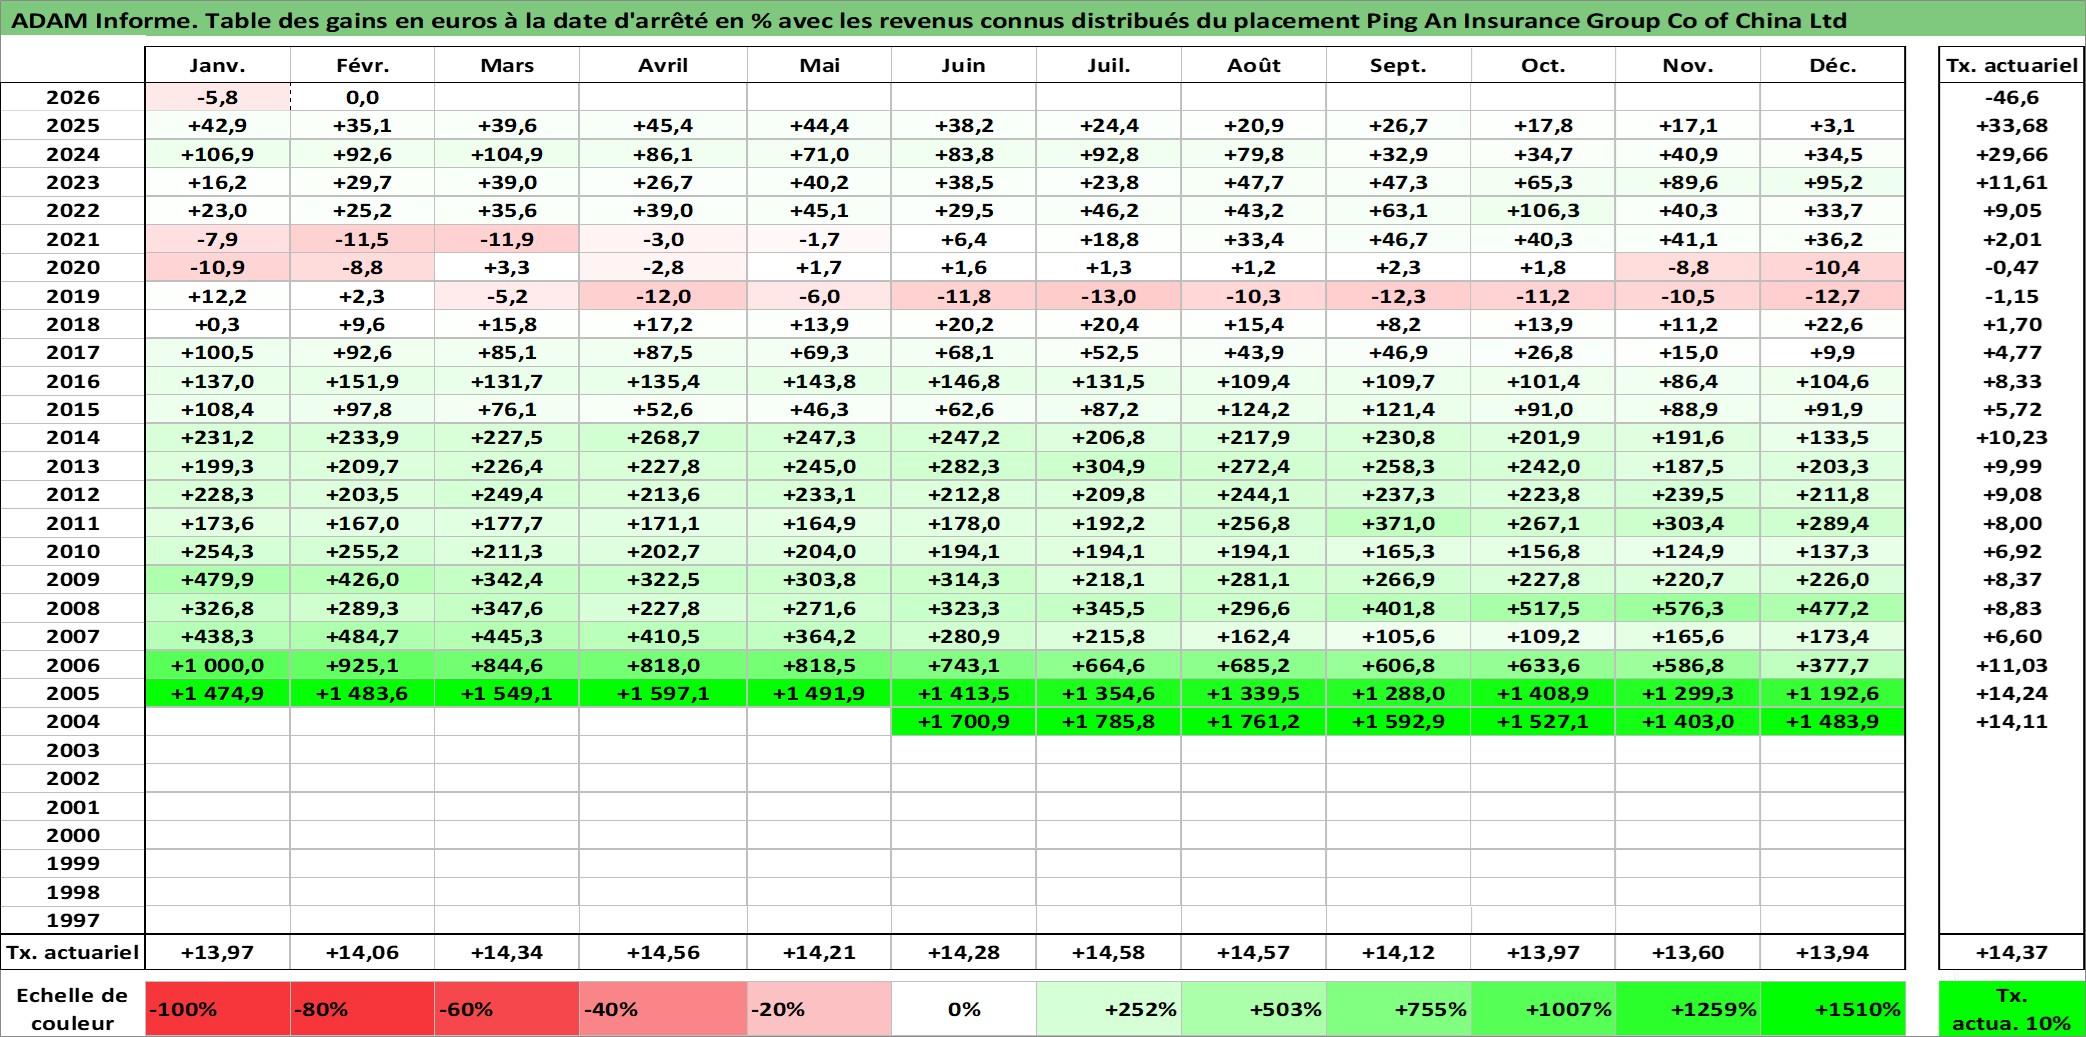This screenshot has width=2086, height=1037.
Task: Click the -5,8 cell for January 2026
Action: point(218,97)
